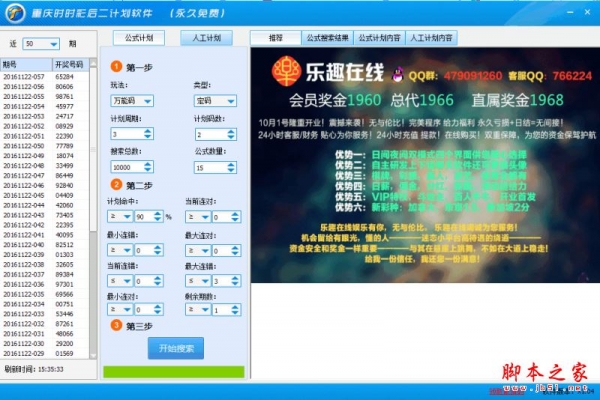Click the app logo icon in title bar
The height and width of the screenshot is (400, 600).
click(x=15, y=13)
